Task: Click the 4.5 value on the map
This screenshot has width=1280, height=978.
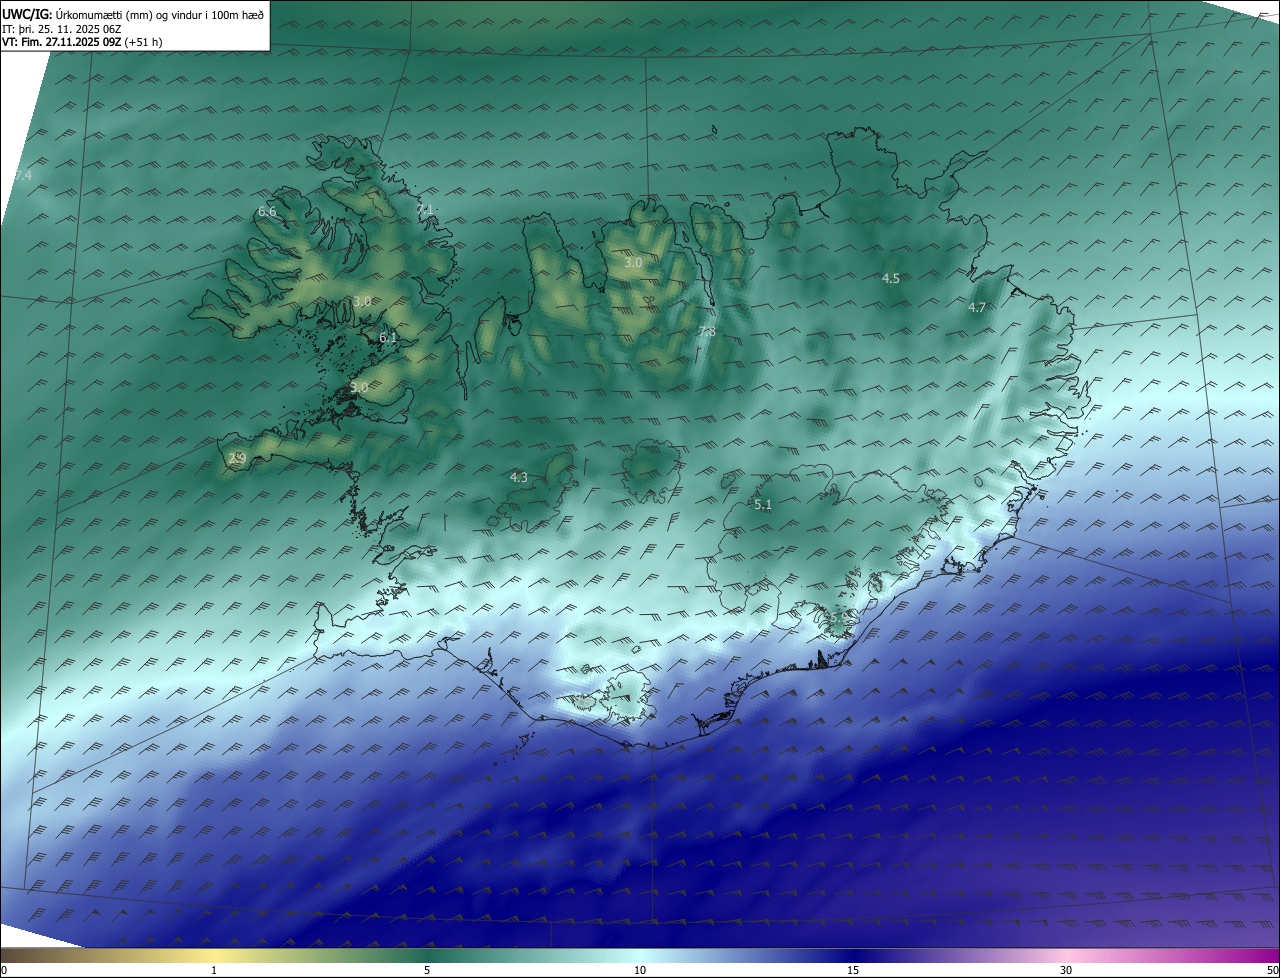Action: [891, 279]
